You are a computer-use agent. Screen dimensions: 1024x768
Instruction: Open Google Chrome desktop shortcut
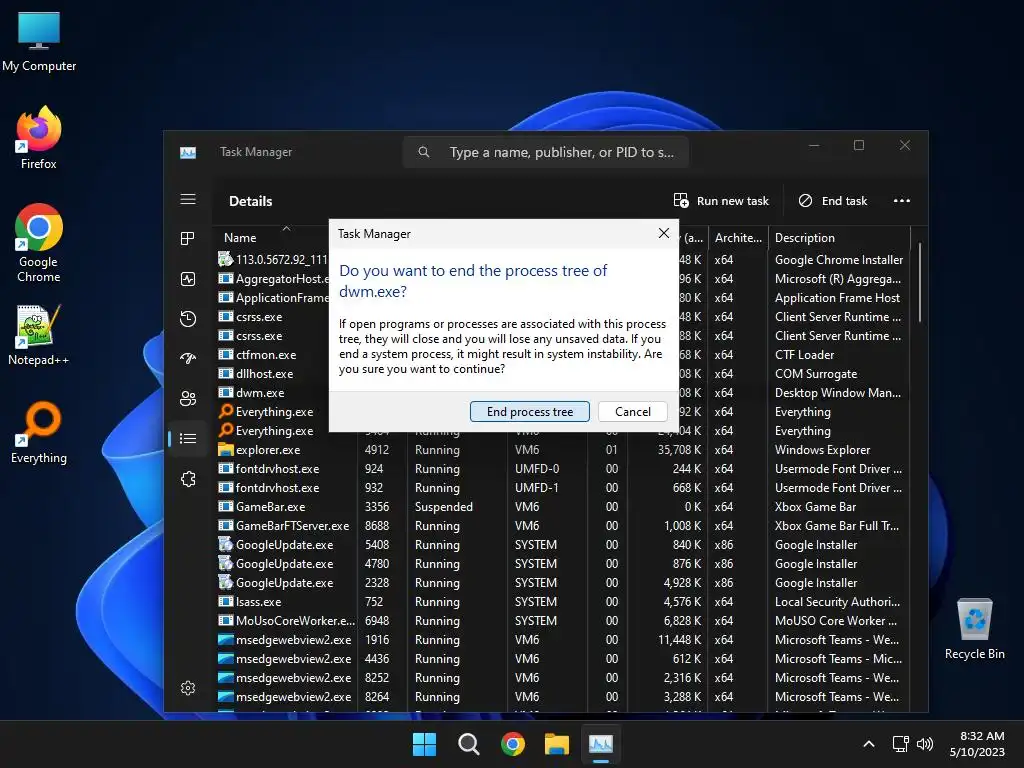39,243
